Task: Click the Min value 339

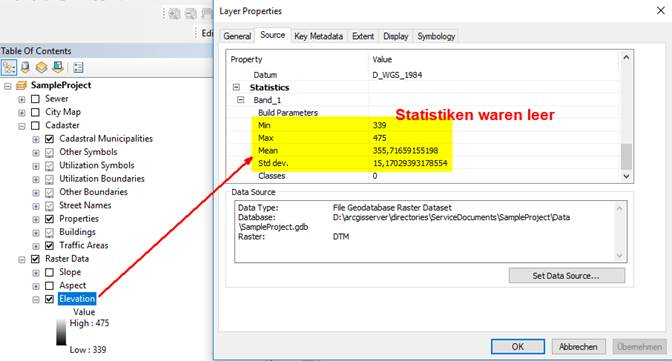Action: point(379,125)
